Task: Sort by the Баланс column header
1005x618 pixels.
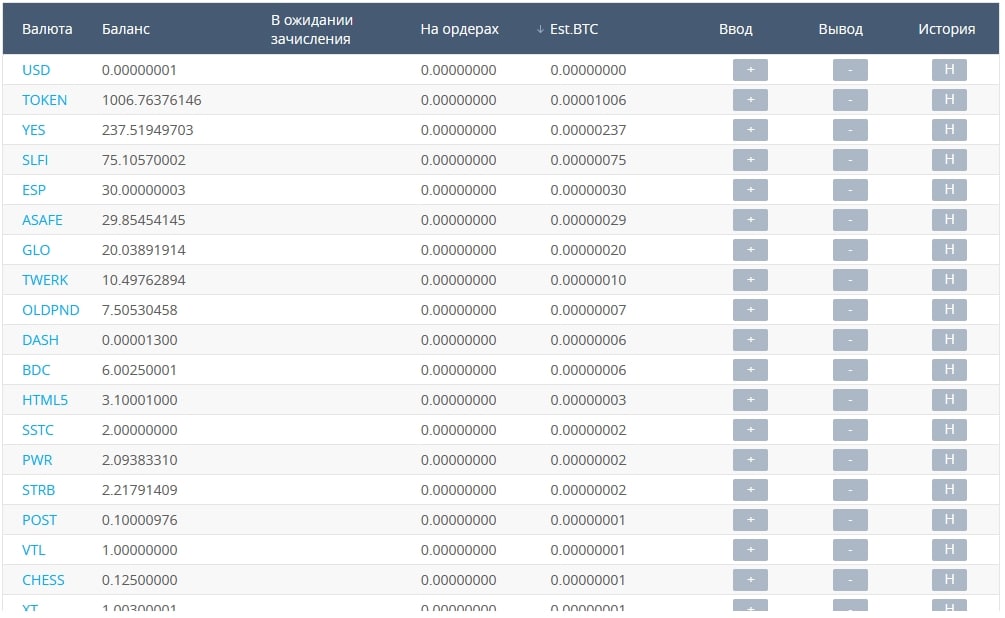Action: pos(126,29)
